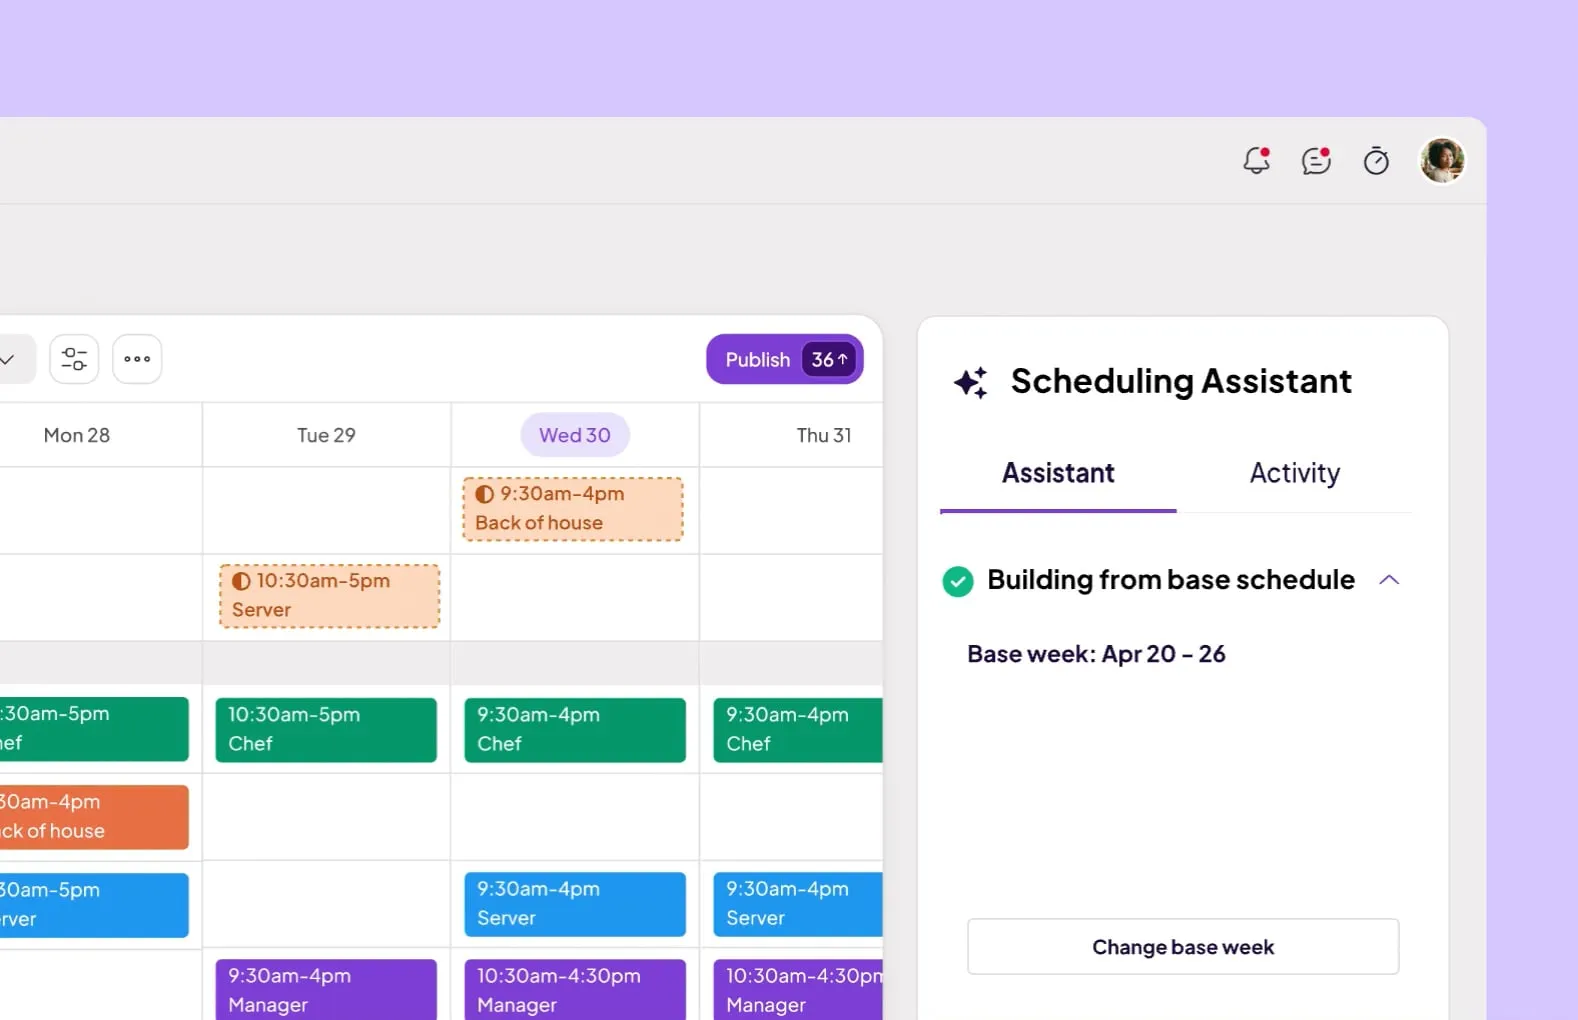Image resolution: width=1578 pixels, height=1020 pixels.
Task: Click the Scheduling Assistant heading
Action: 1181,381
